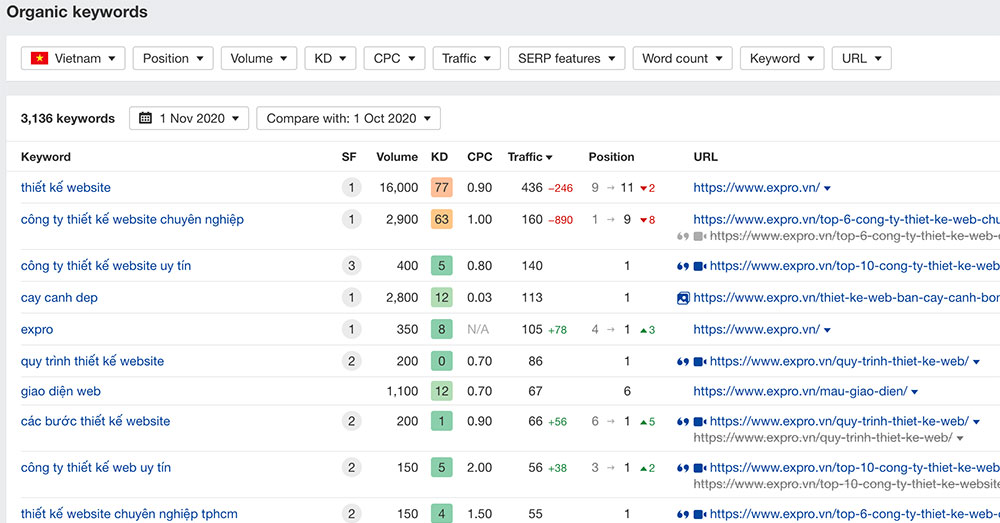Viewport: 1000px width, 523px height.
Task: Open keyword 'quy trình thiết kế website'
Action: tap(92, 361)
